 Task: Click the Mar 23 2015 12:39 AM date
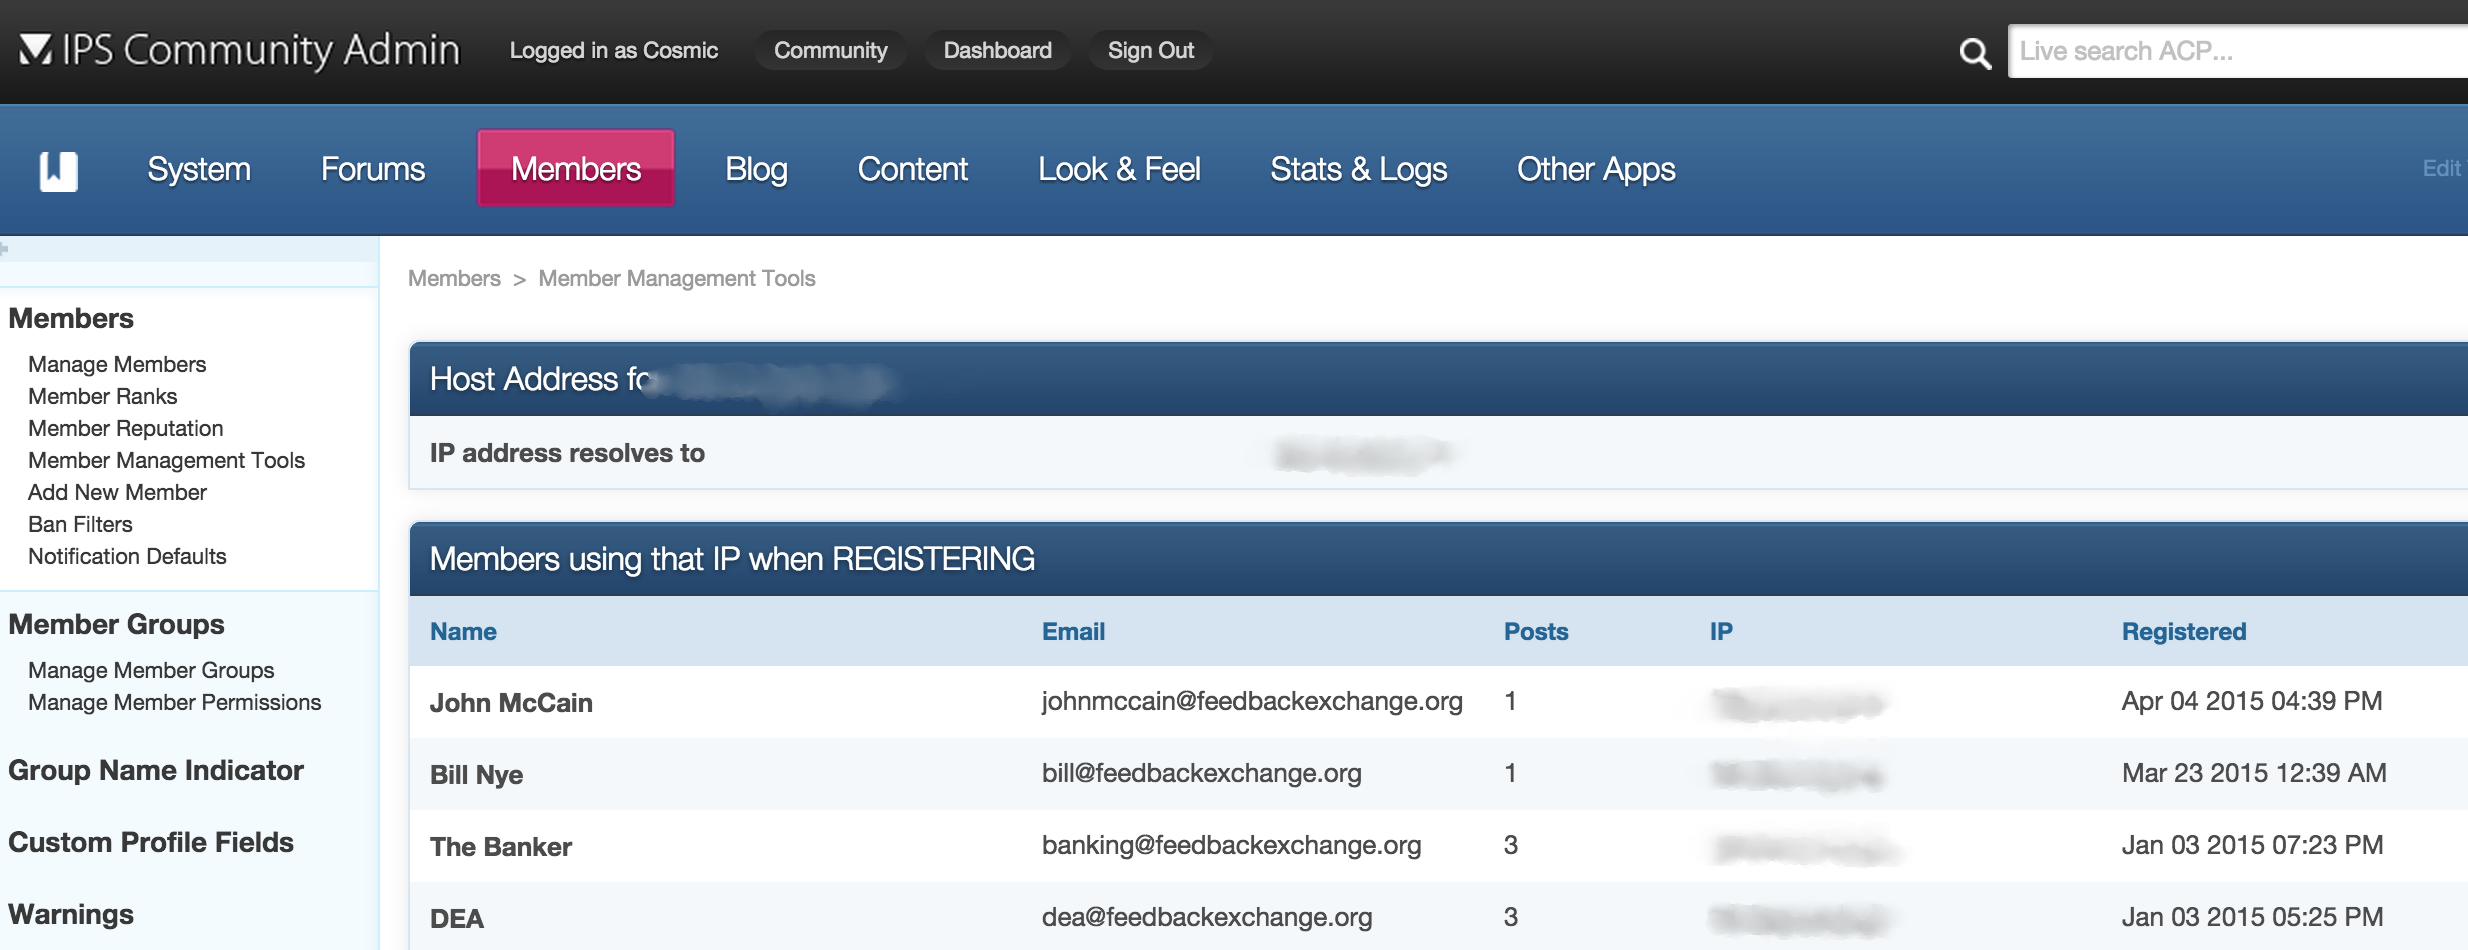2254,773
